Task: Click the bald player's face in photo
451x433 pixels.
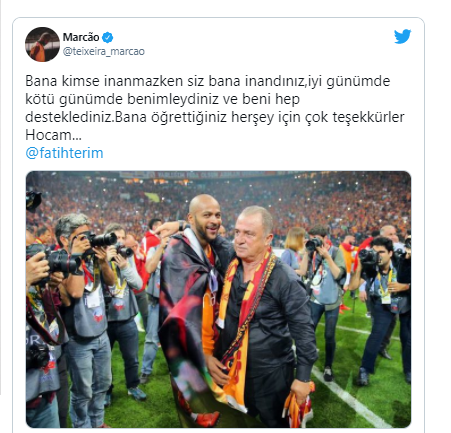Action: click(x=205, y=218)
